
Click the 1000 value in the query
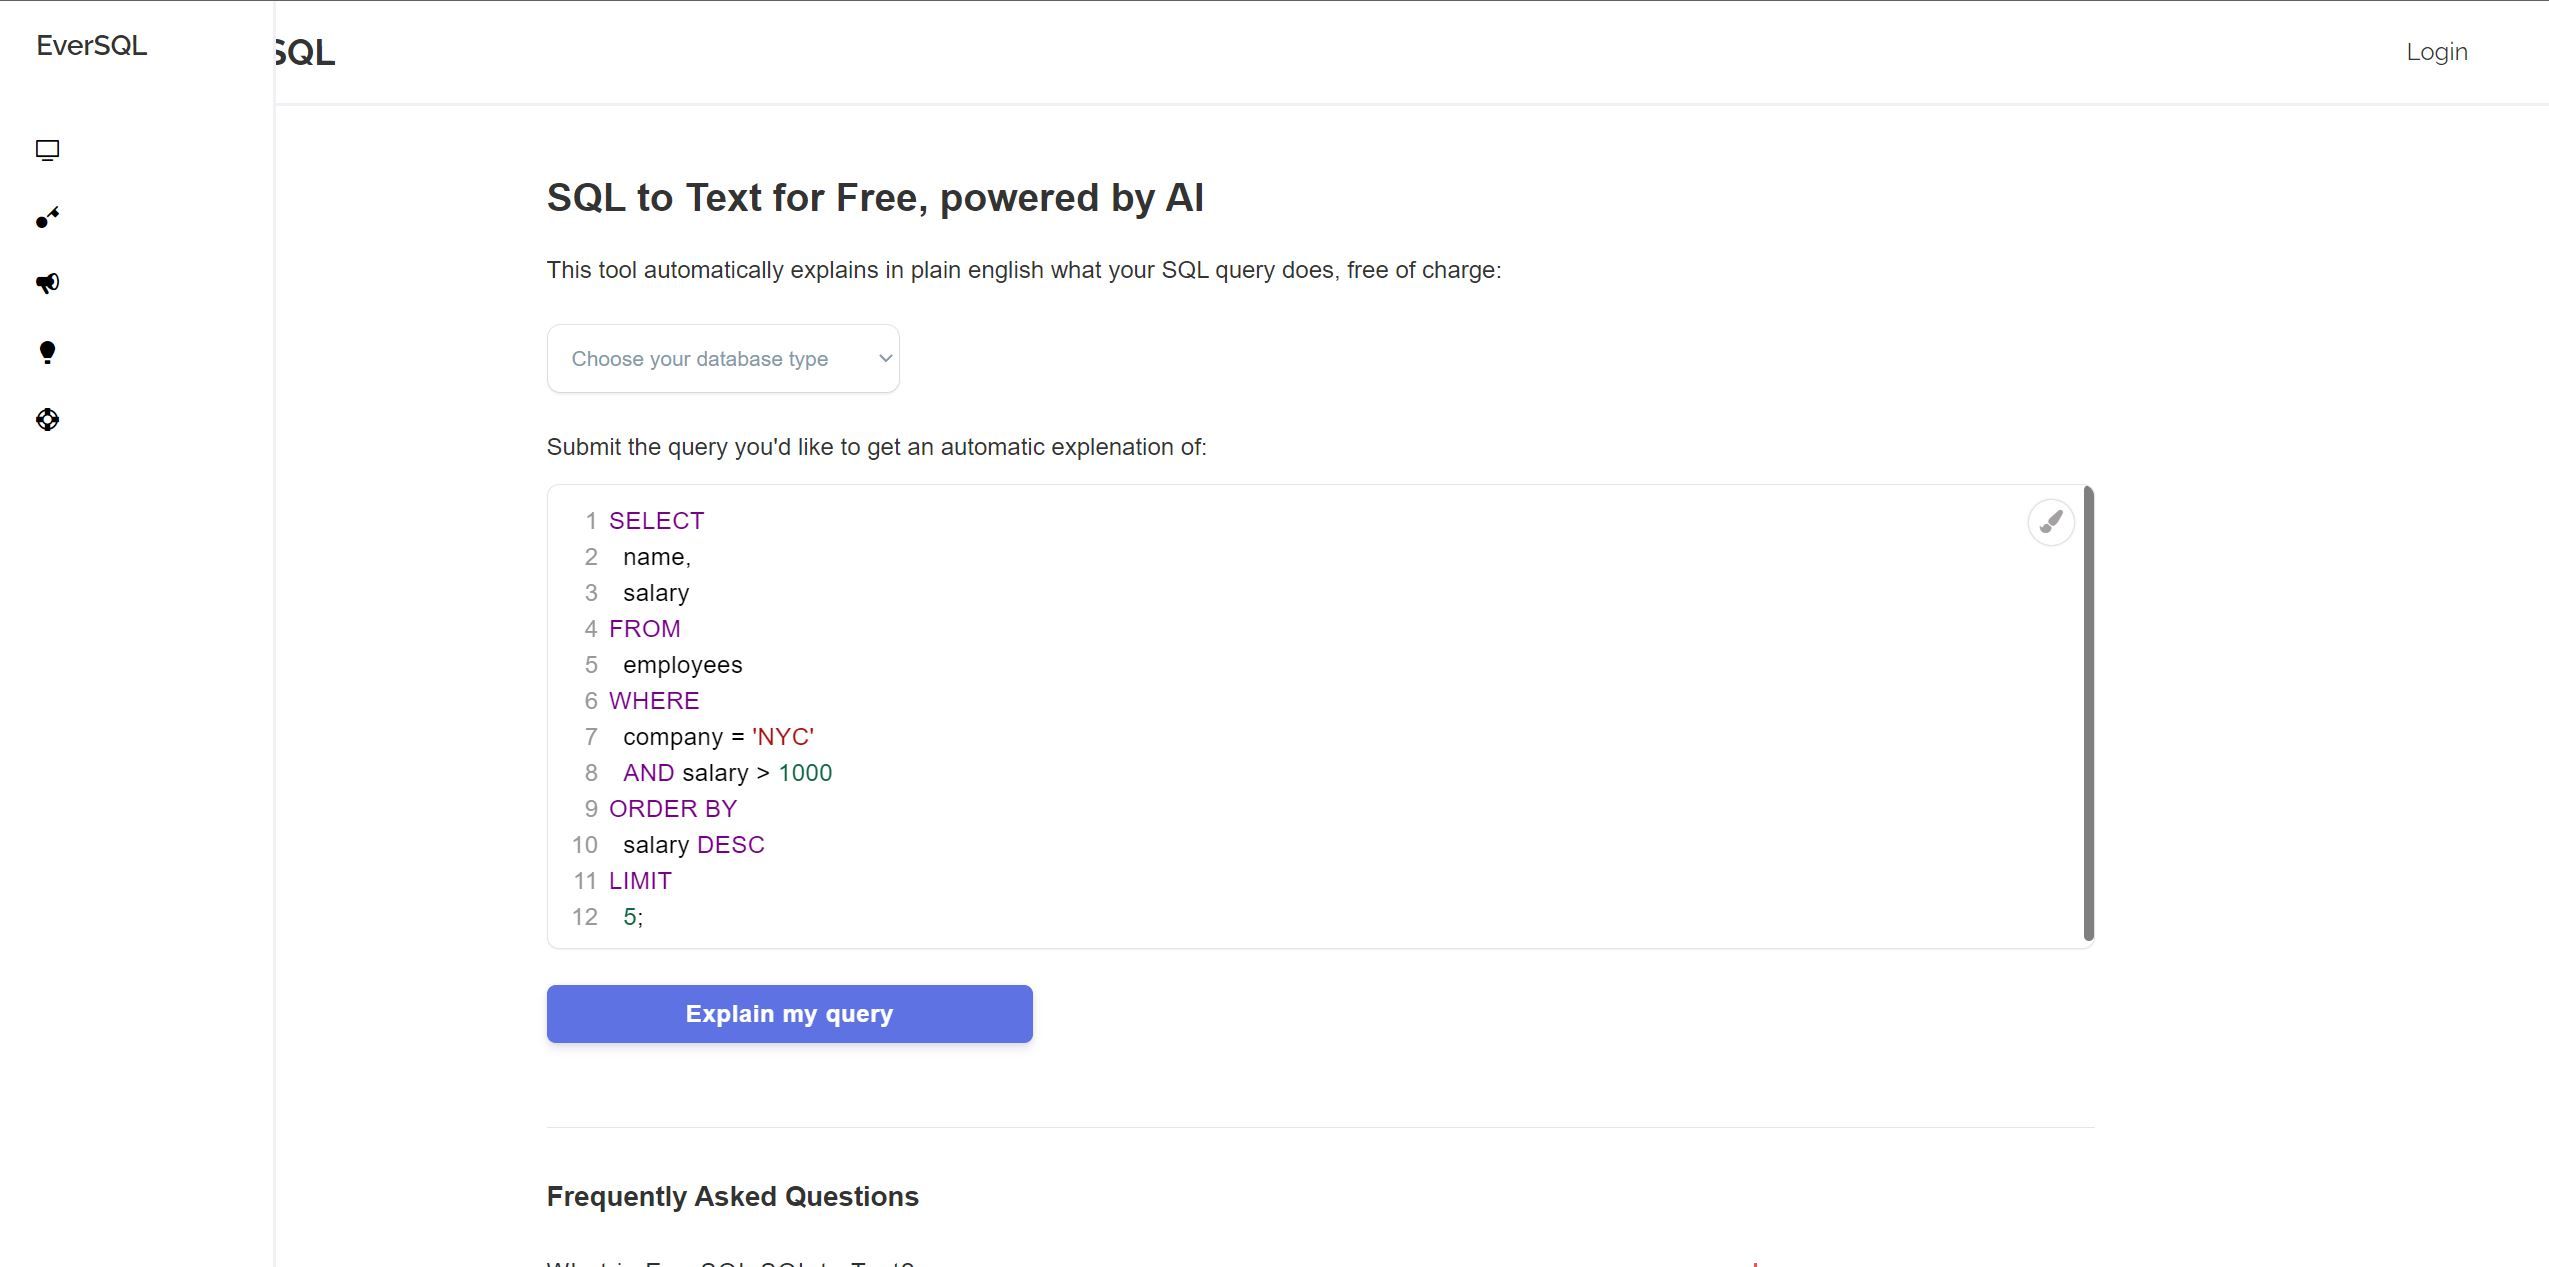coord(805,773)
